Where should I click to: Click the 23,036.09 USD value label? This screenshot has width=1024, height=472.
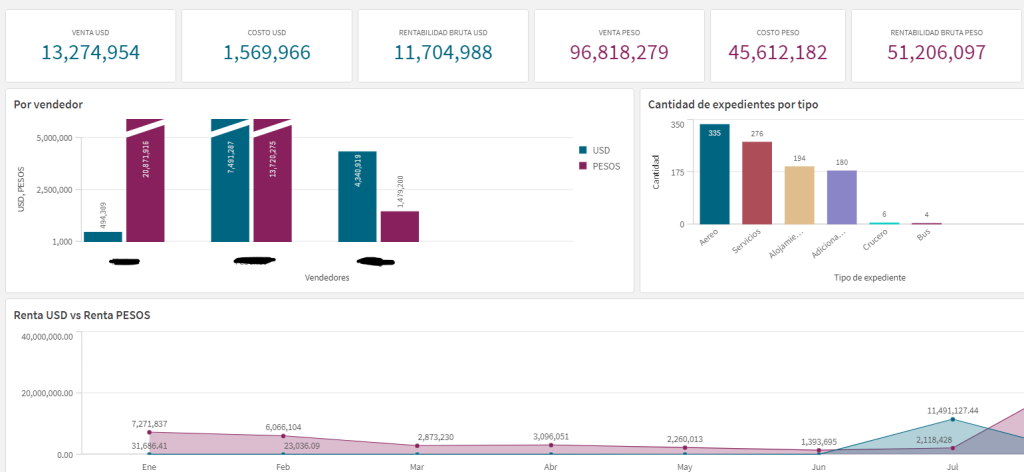(x=302, y=446)
